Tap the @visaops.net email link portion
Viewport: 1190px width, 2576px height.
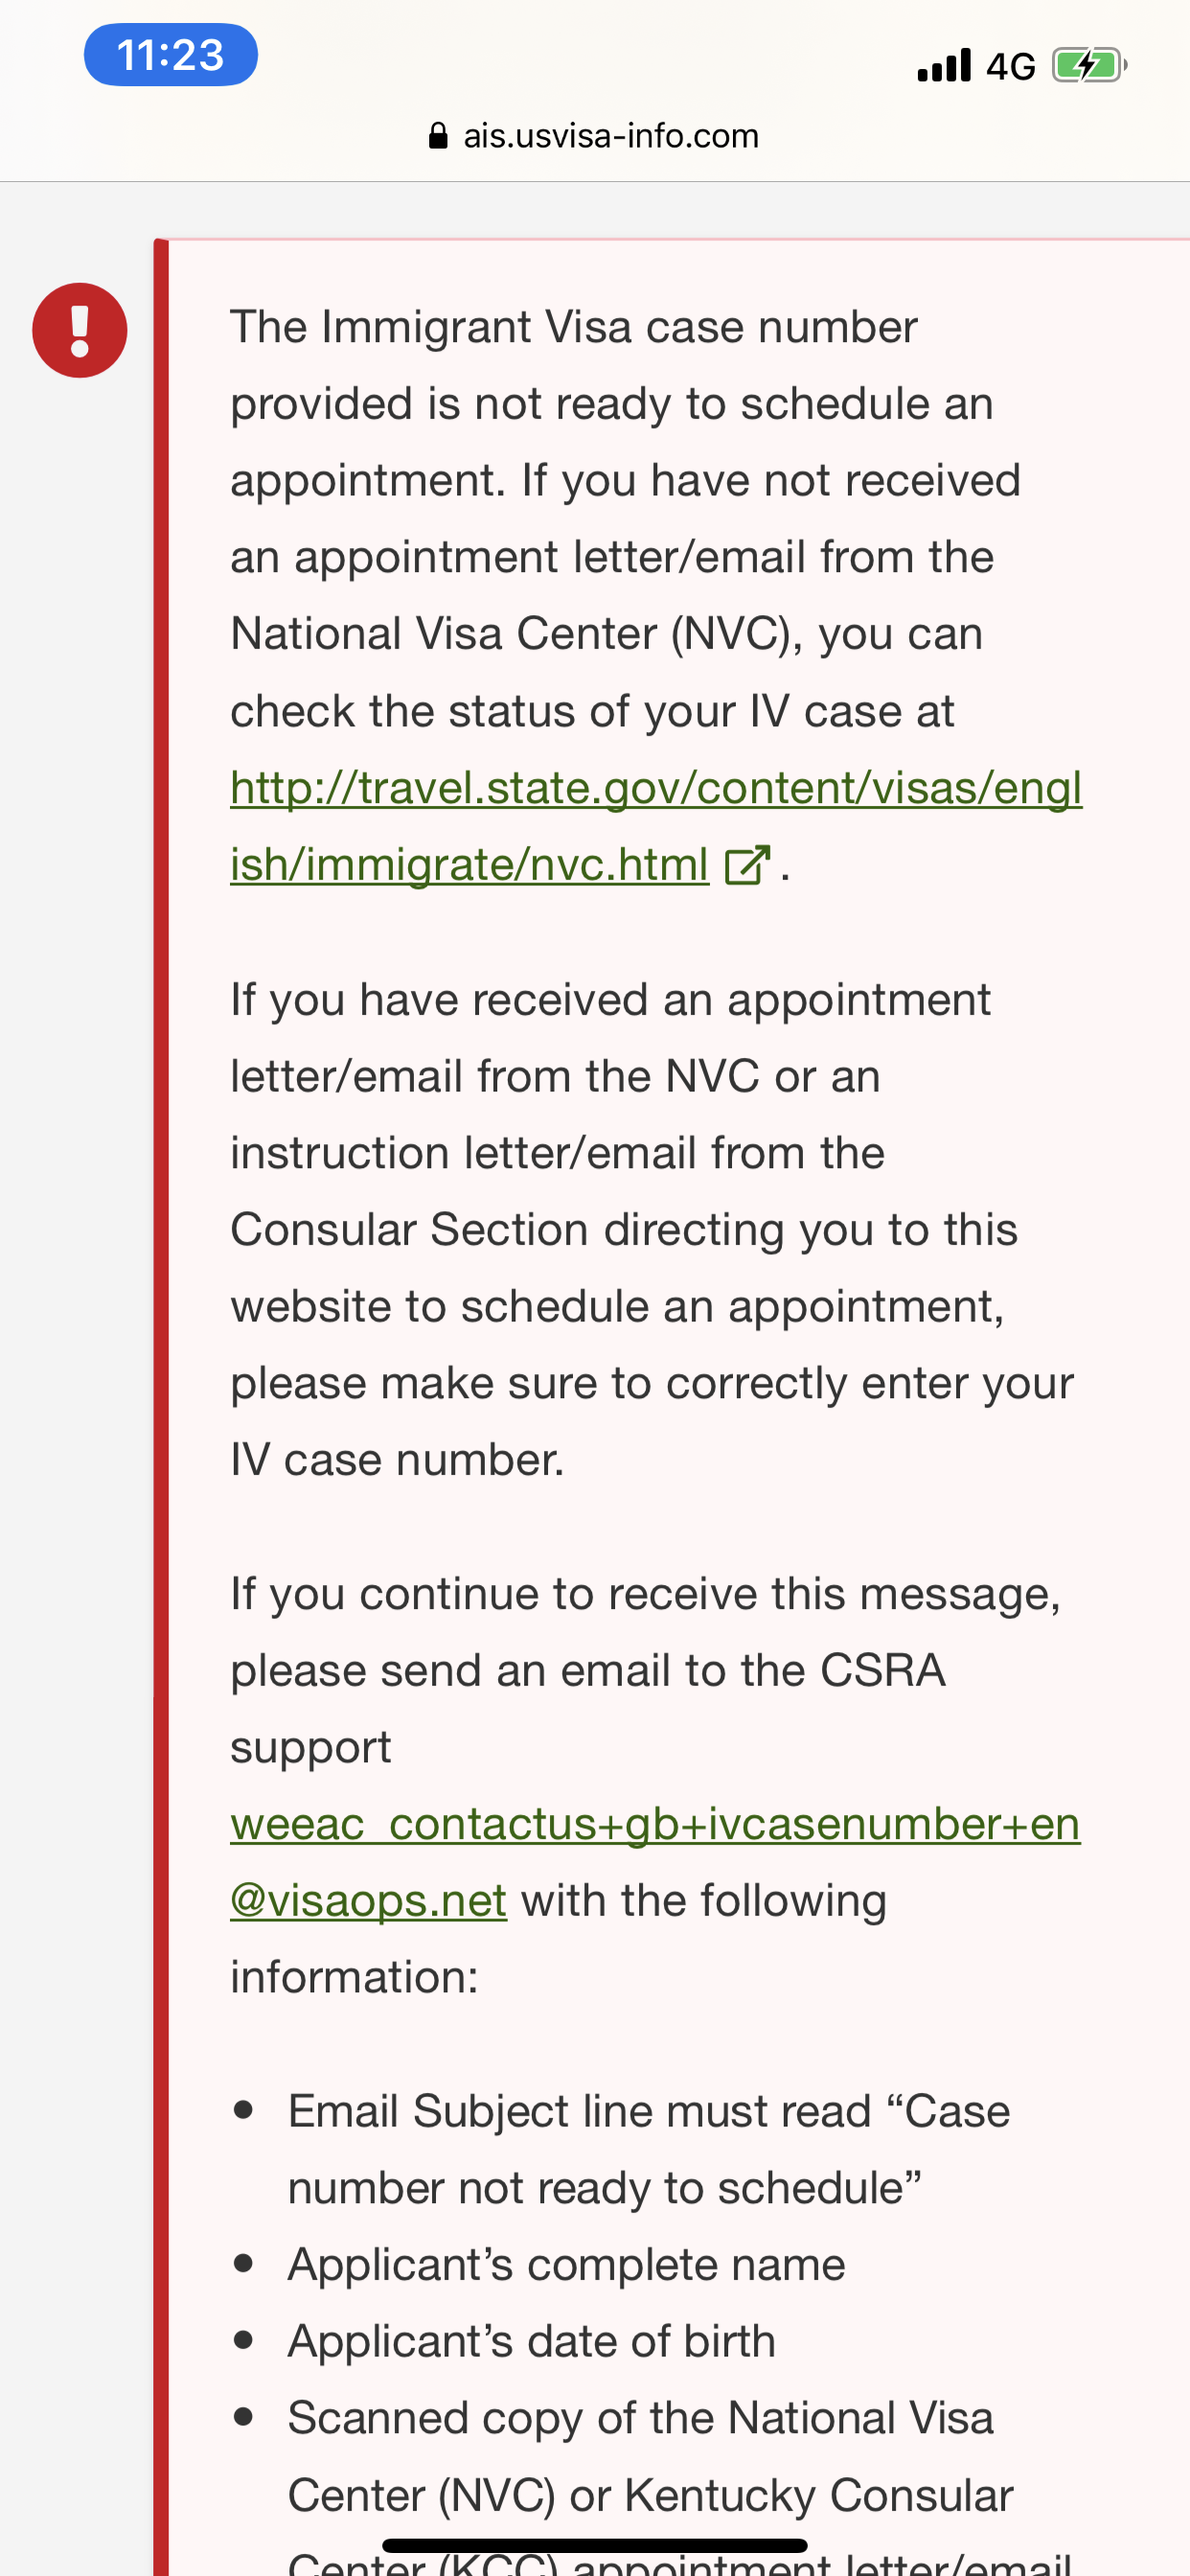(x=369, y=1900)
